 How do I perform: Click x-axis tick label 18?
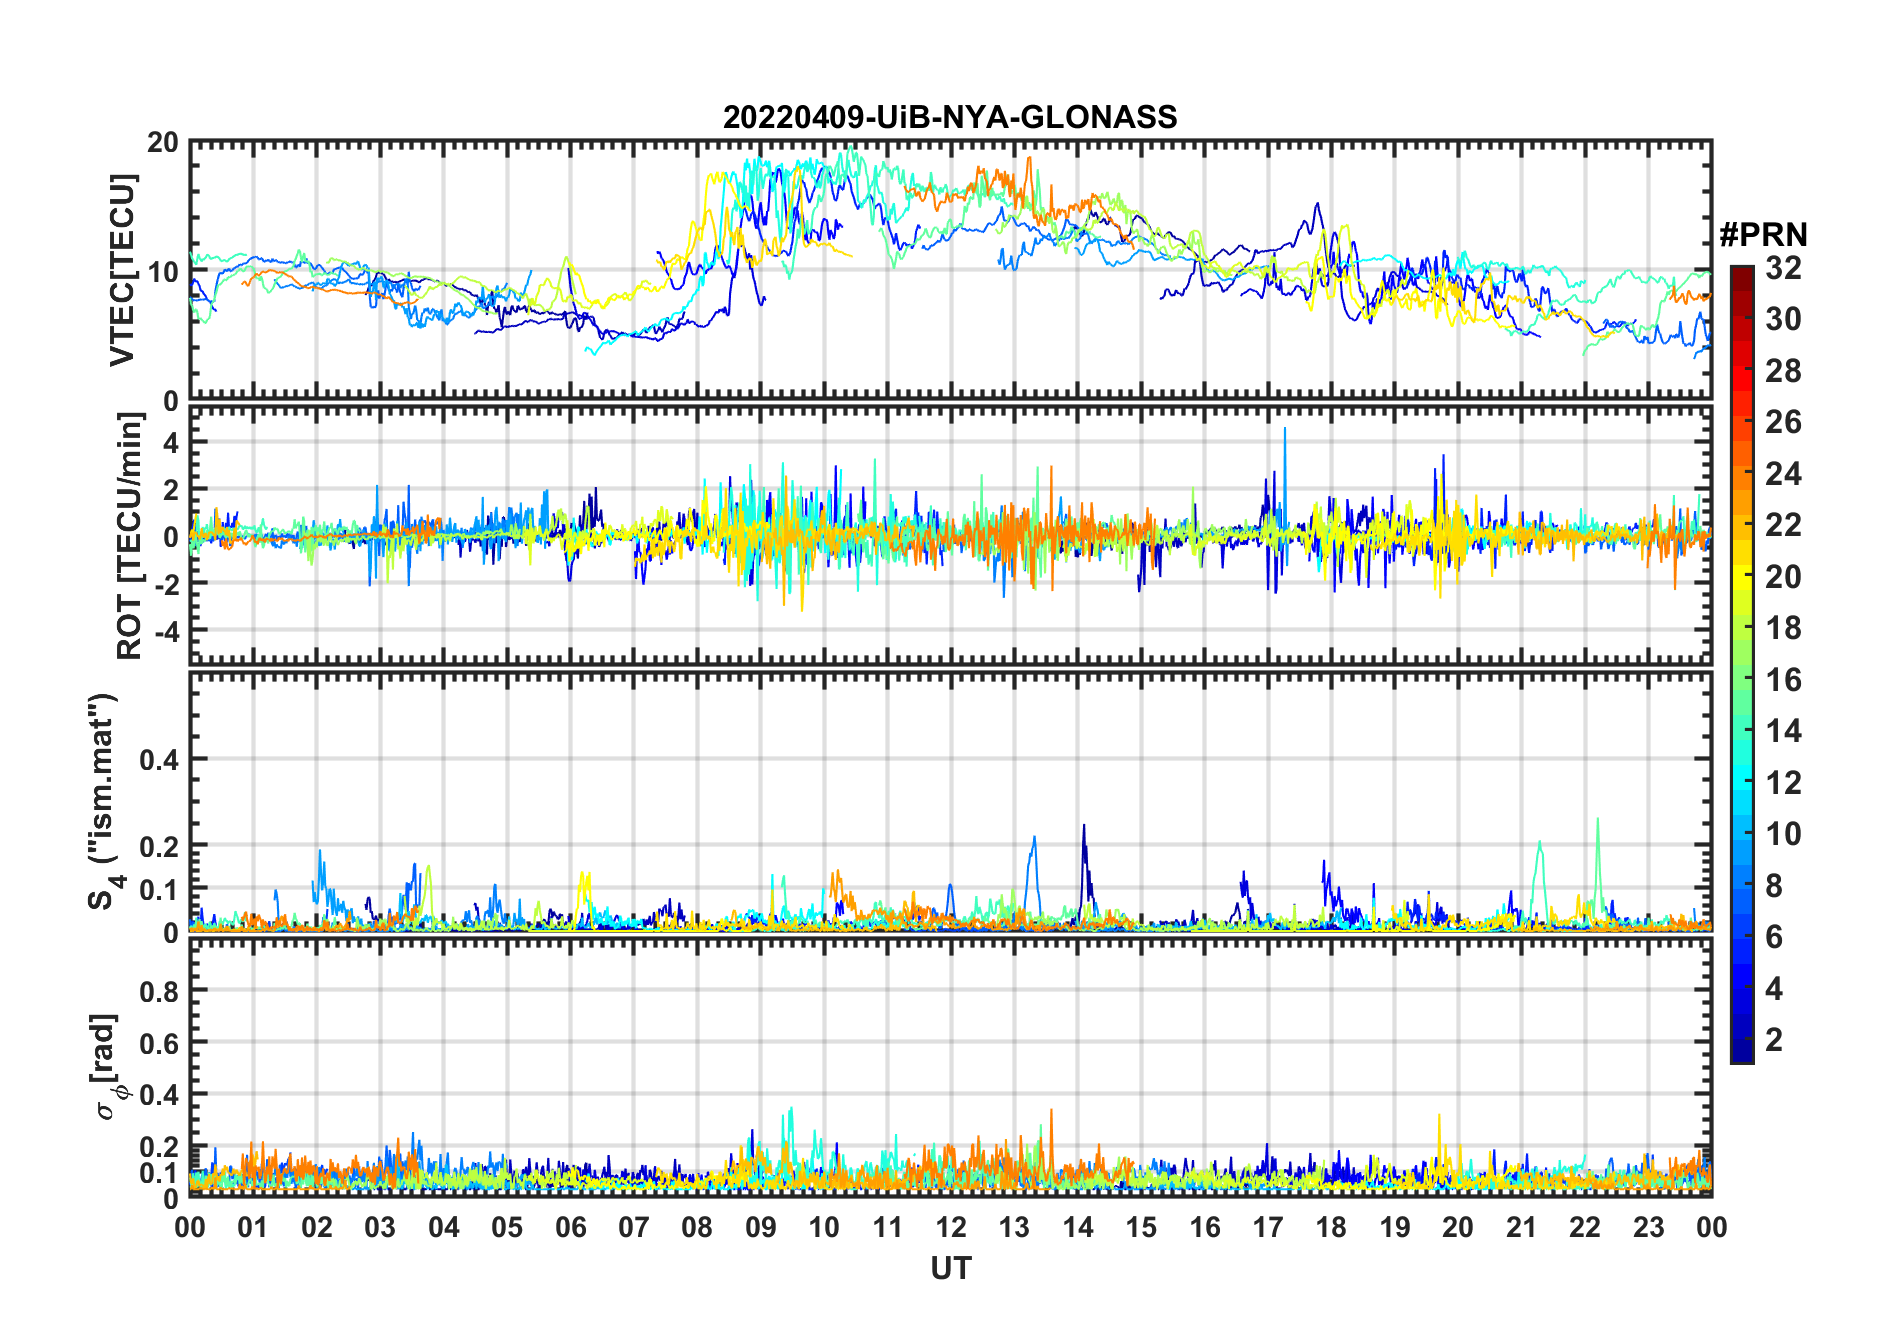(x=1331, y=1227)
